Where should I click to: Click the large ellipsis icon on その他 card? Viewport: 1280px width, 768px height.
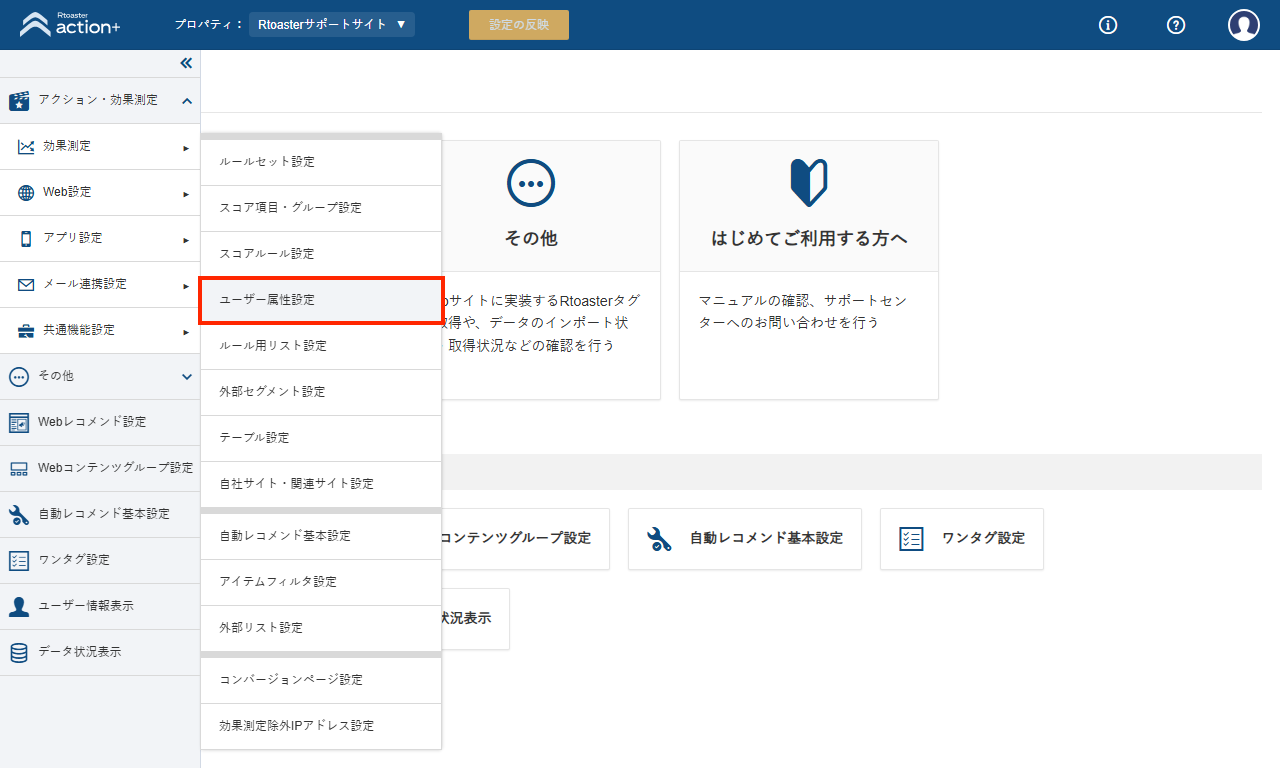tap(531, 183)
